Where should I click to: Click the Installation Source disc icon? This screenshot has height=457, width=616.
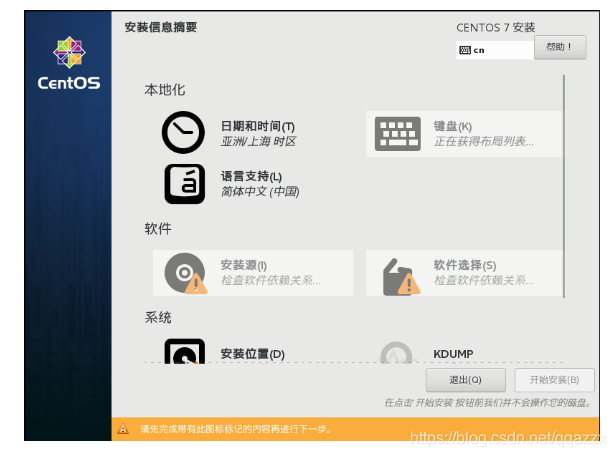185,273
